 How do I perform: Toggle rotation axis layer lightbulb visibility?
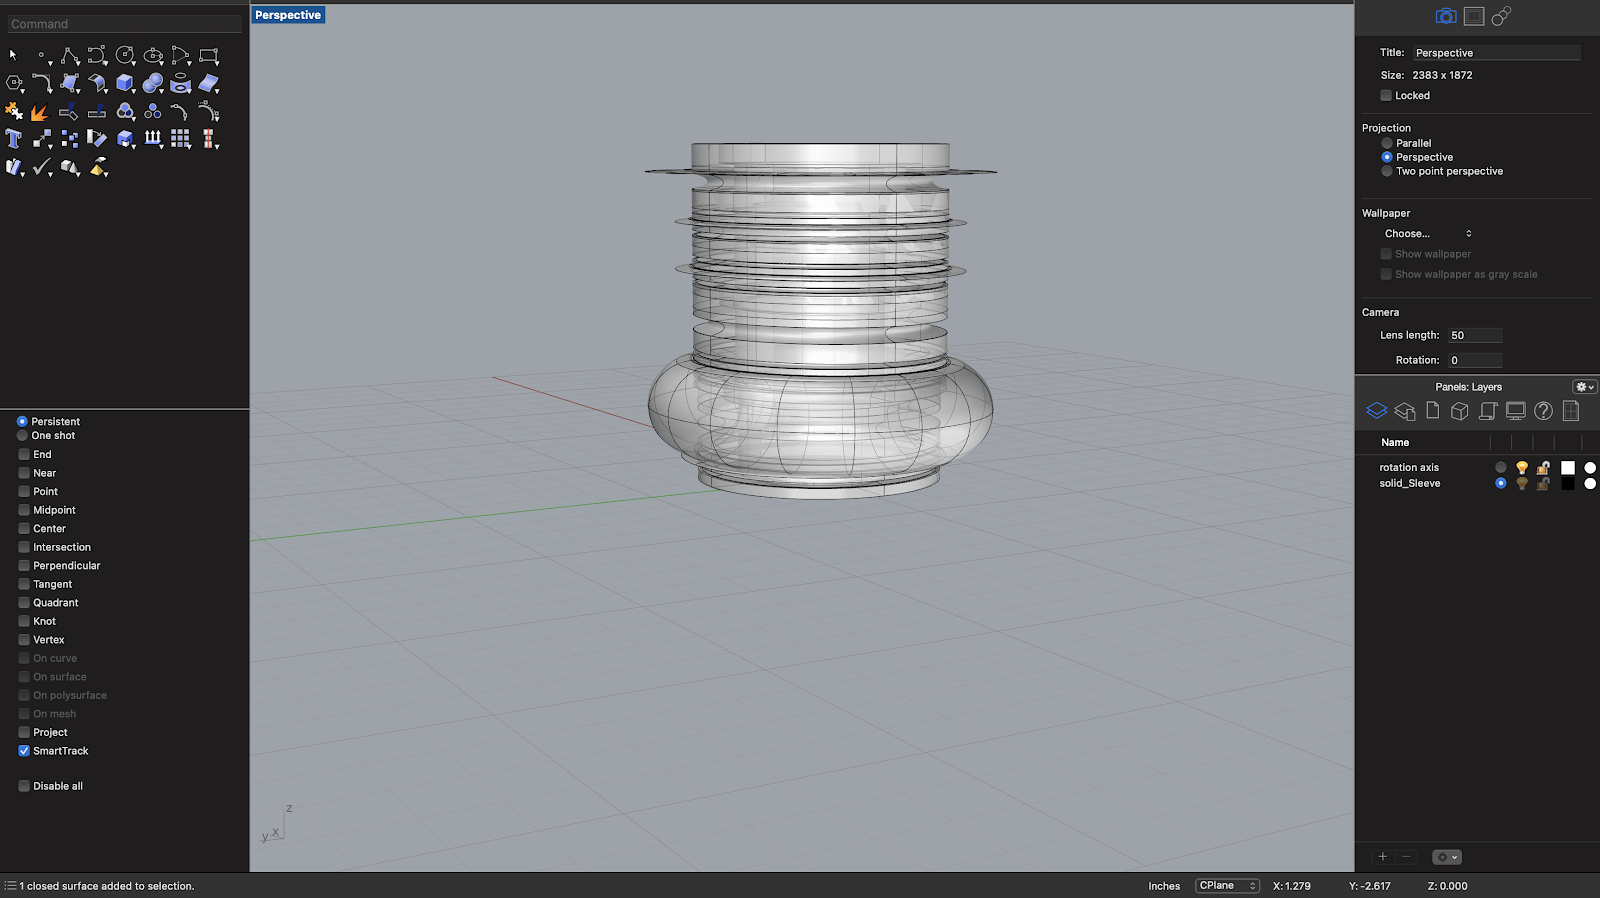(1522, 467)
